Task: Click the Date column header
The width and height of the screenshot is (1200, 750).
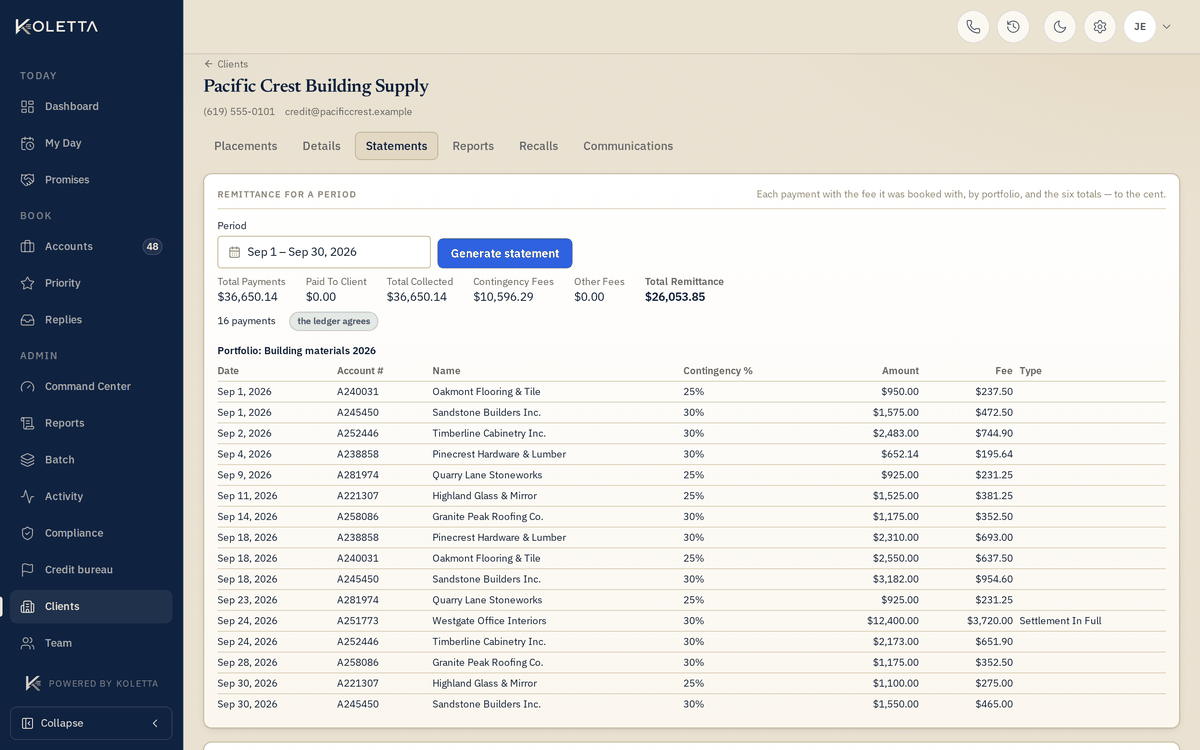Action: click(x=228, y=371)
